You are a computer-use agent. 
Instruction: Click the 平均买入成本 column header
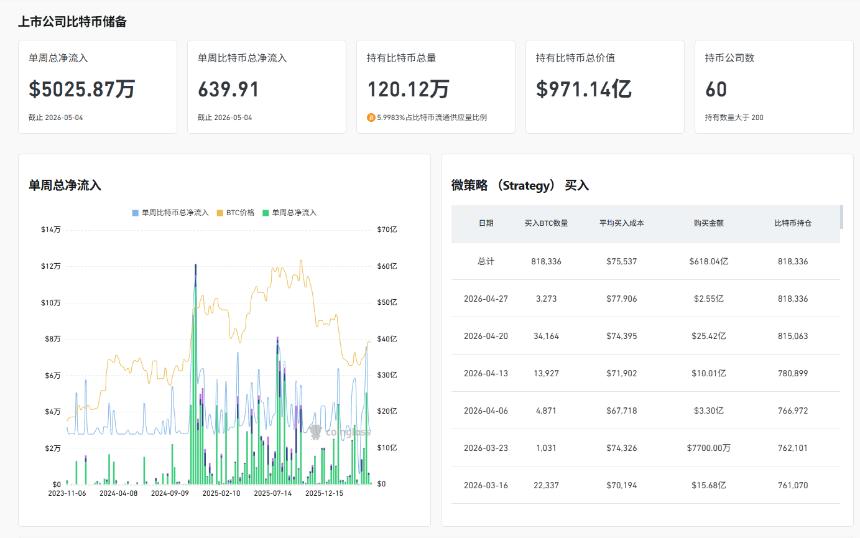pyautogui.click(x=622, y=223)
